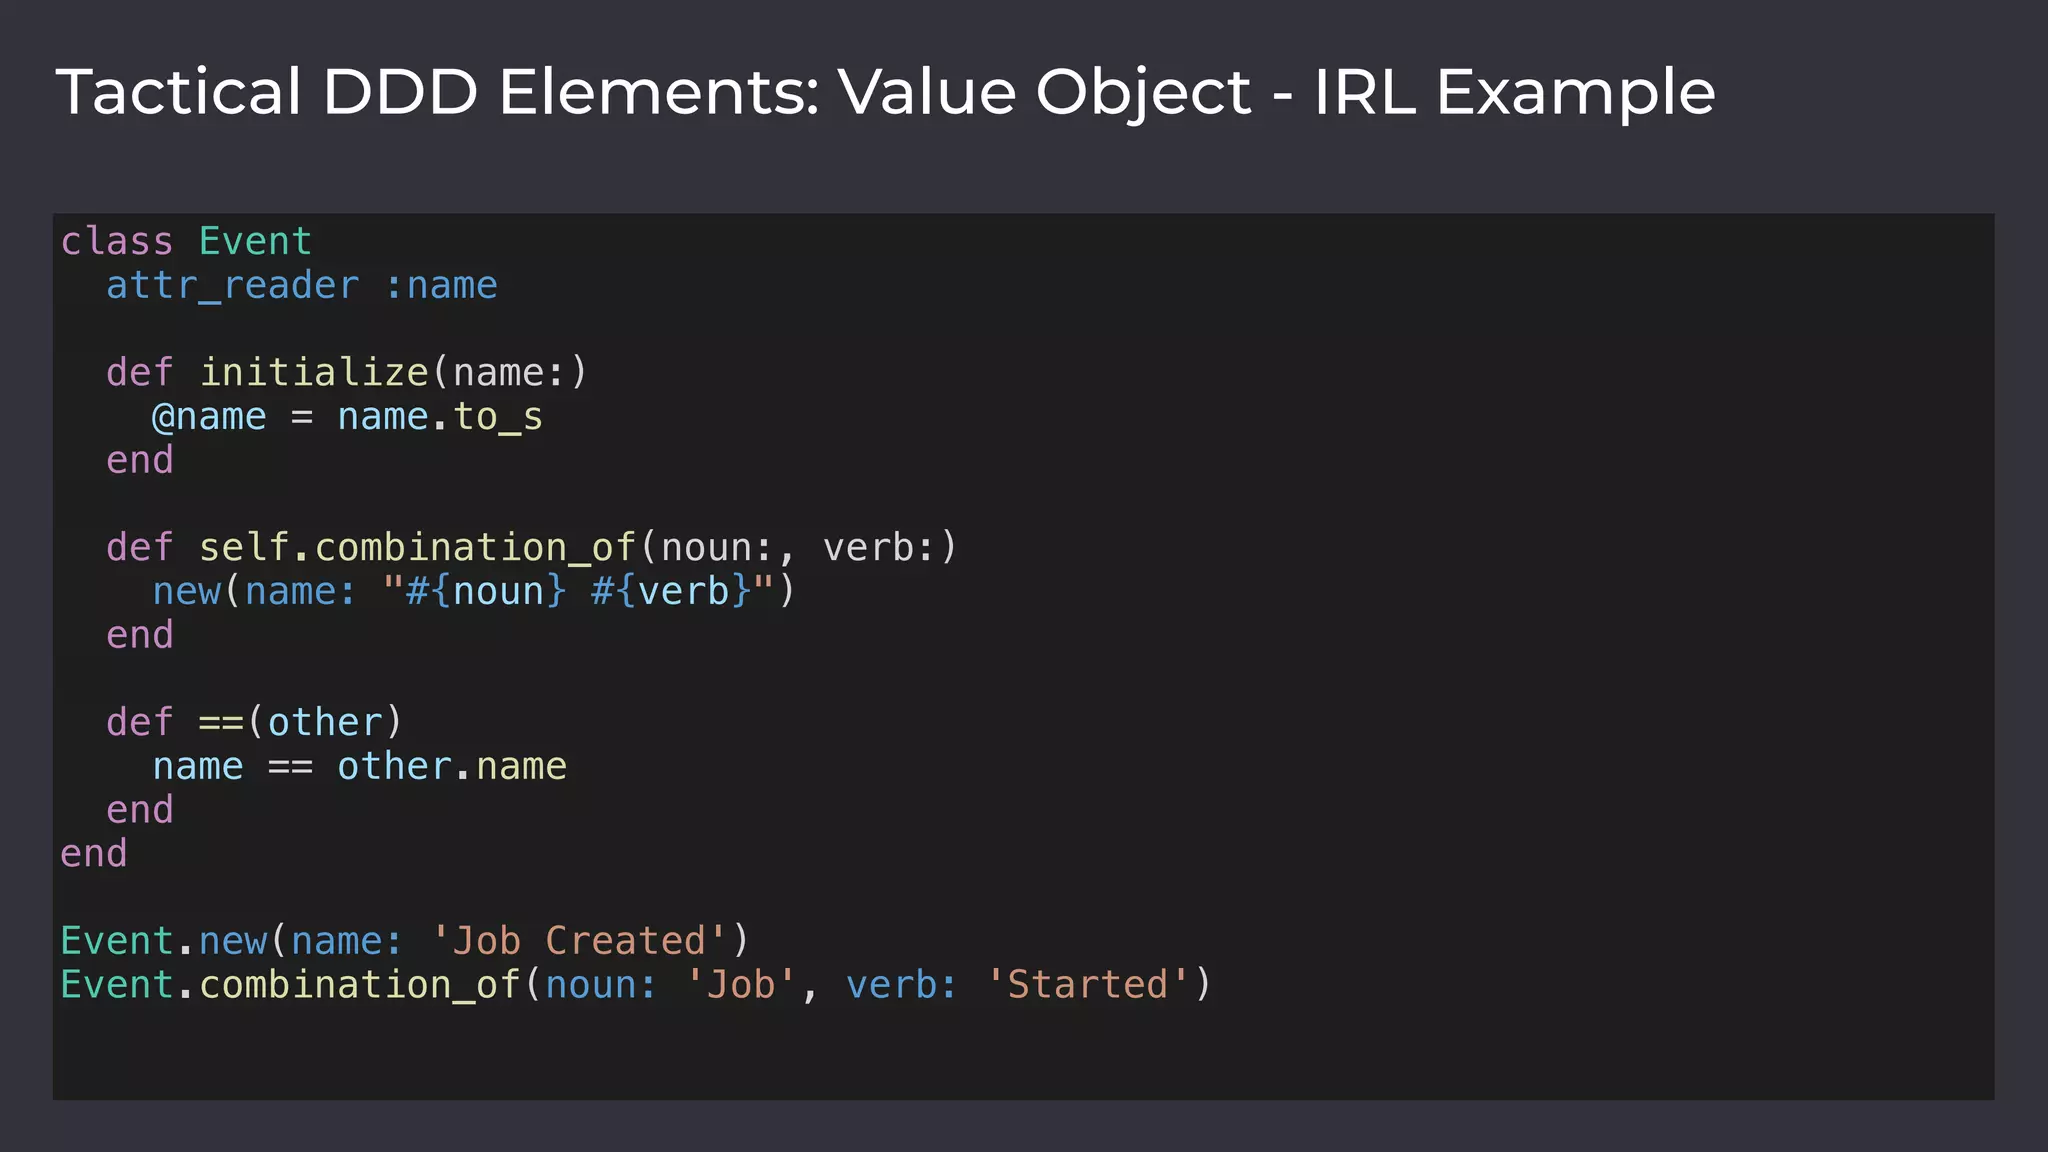The width and height of the screenshot is (2048, 1152).
Task: Select the "@name = name.to_s" line
Action: pos(347,417)
